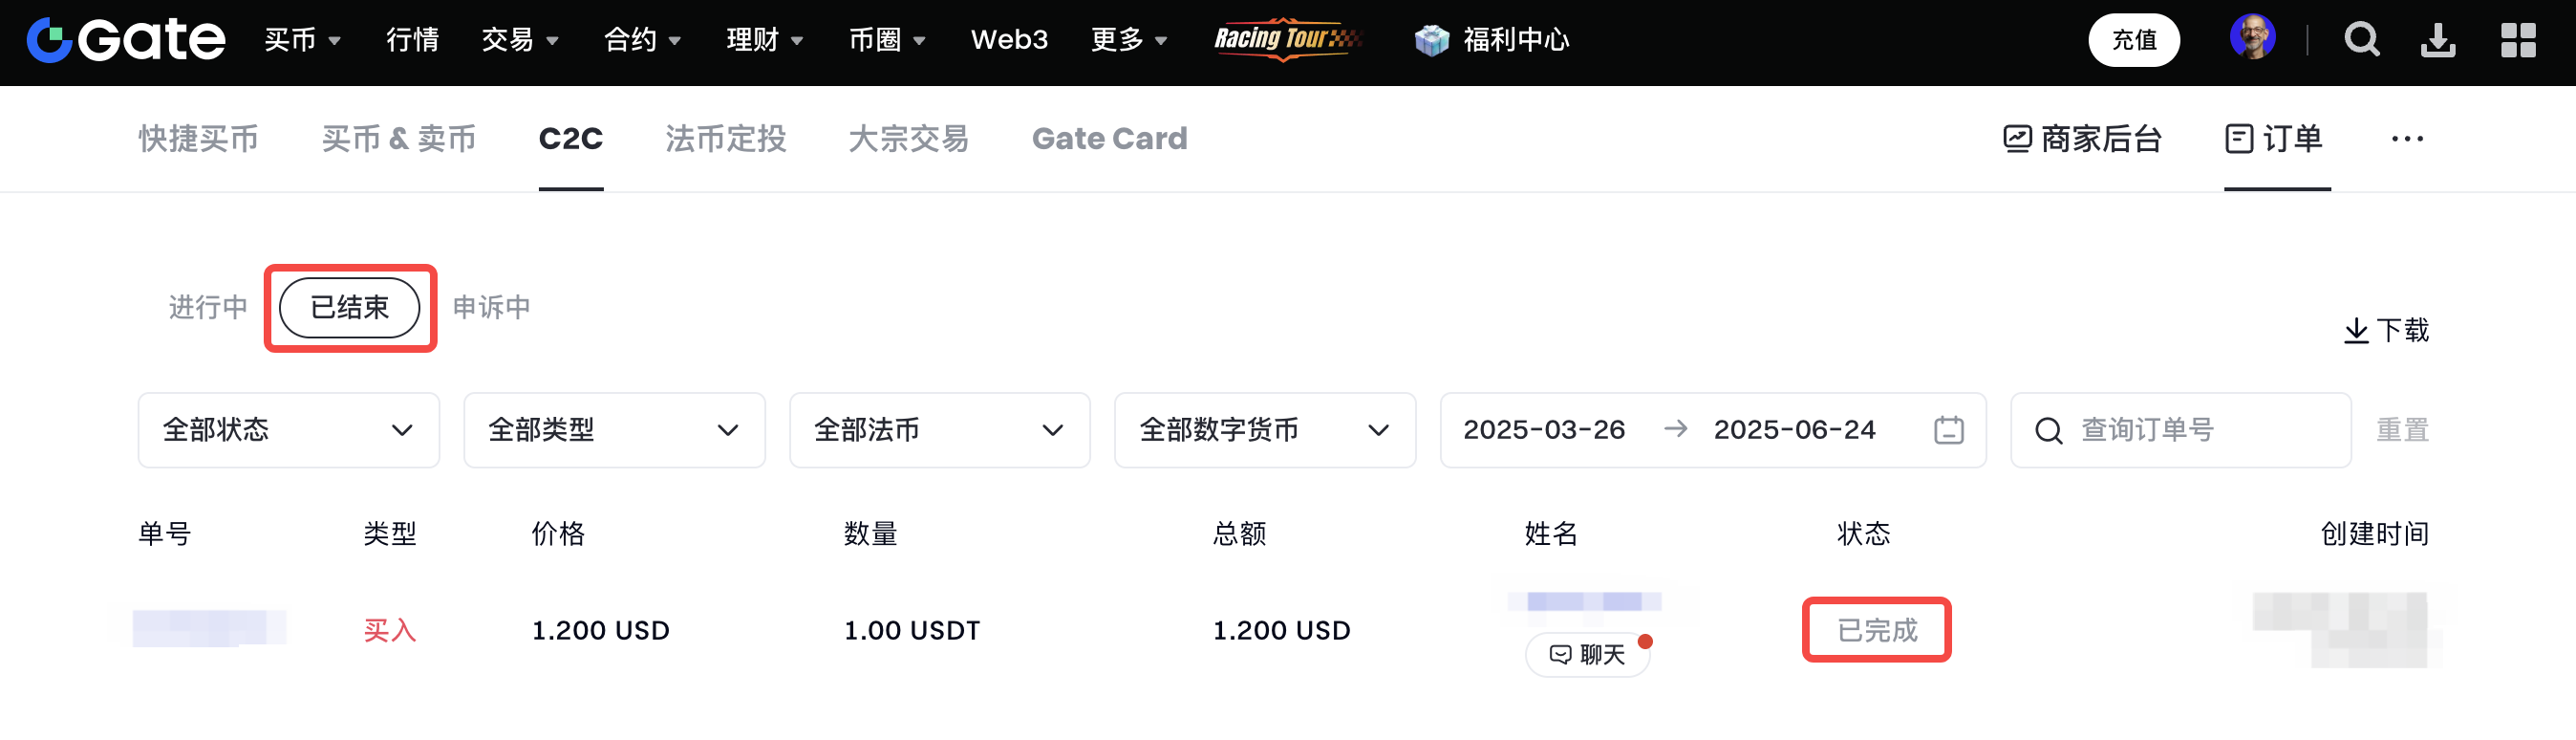The image size is (2576, 740).
Task: Click the Gate logo icon
Action: (x=49, y=40)
